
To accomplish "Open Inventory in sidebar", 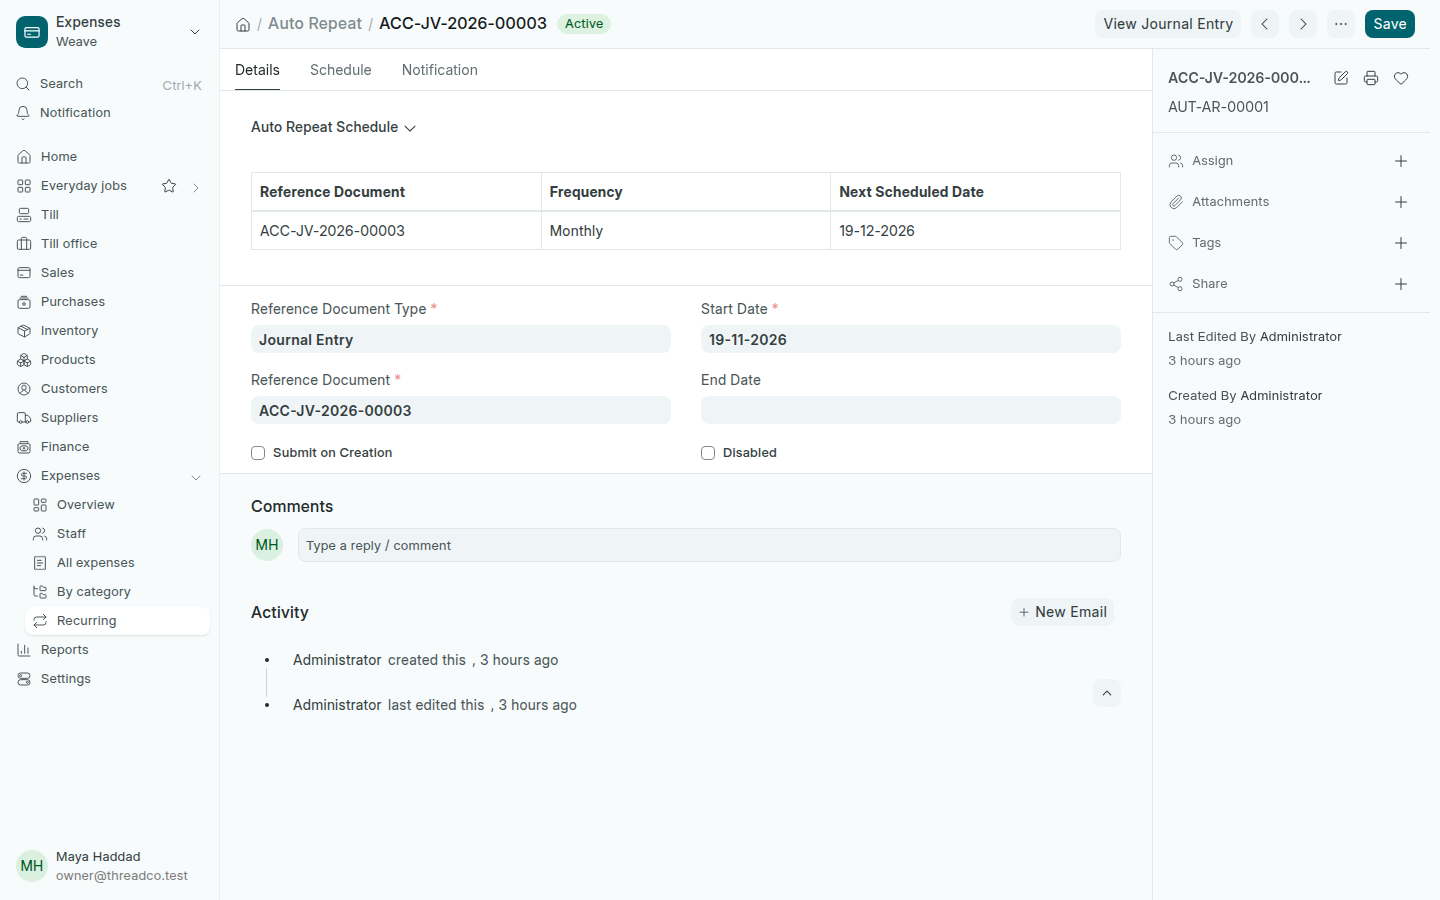I will pos(110,331).
